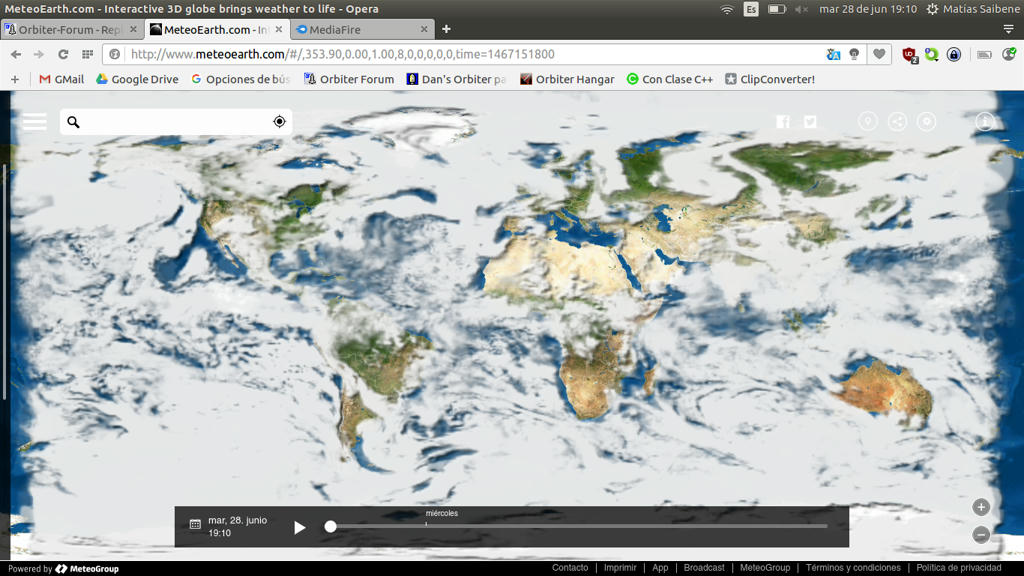Click the lightbulb icon in address bar
This screenshot has width=1024, height=576.
[x=854, y=54]
